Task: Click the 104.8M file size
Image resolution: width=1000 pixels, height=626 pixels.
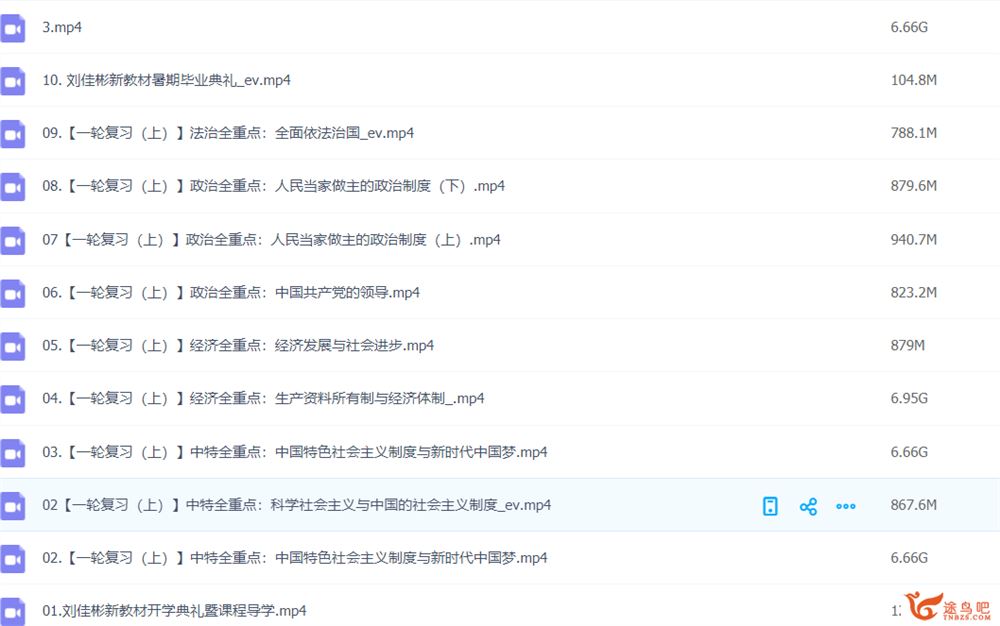Action: (x=913, y=80)
